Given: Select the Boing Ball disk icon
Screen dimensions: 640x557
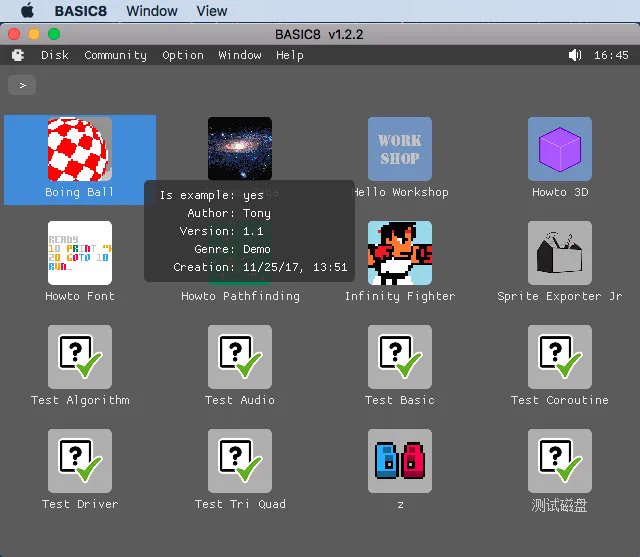Looking at the screenshot, I should click(x=80, y=149).
